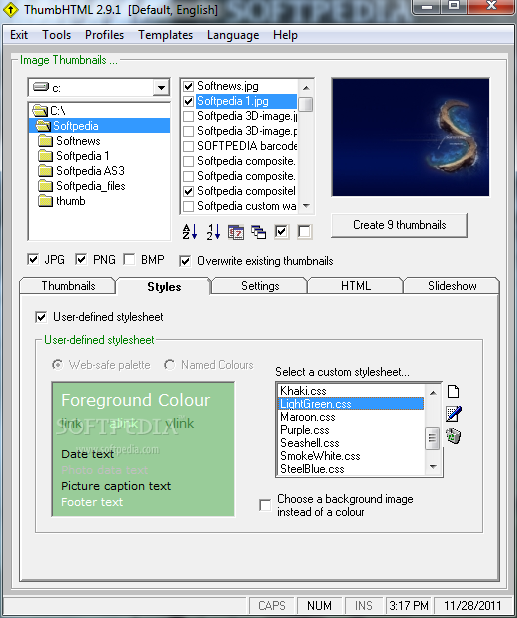Click the stylesheet list scrollbar thumb

pyautogui.click(x=433, y=438)
